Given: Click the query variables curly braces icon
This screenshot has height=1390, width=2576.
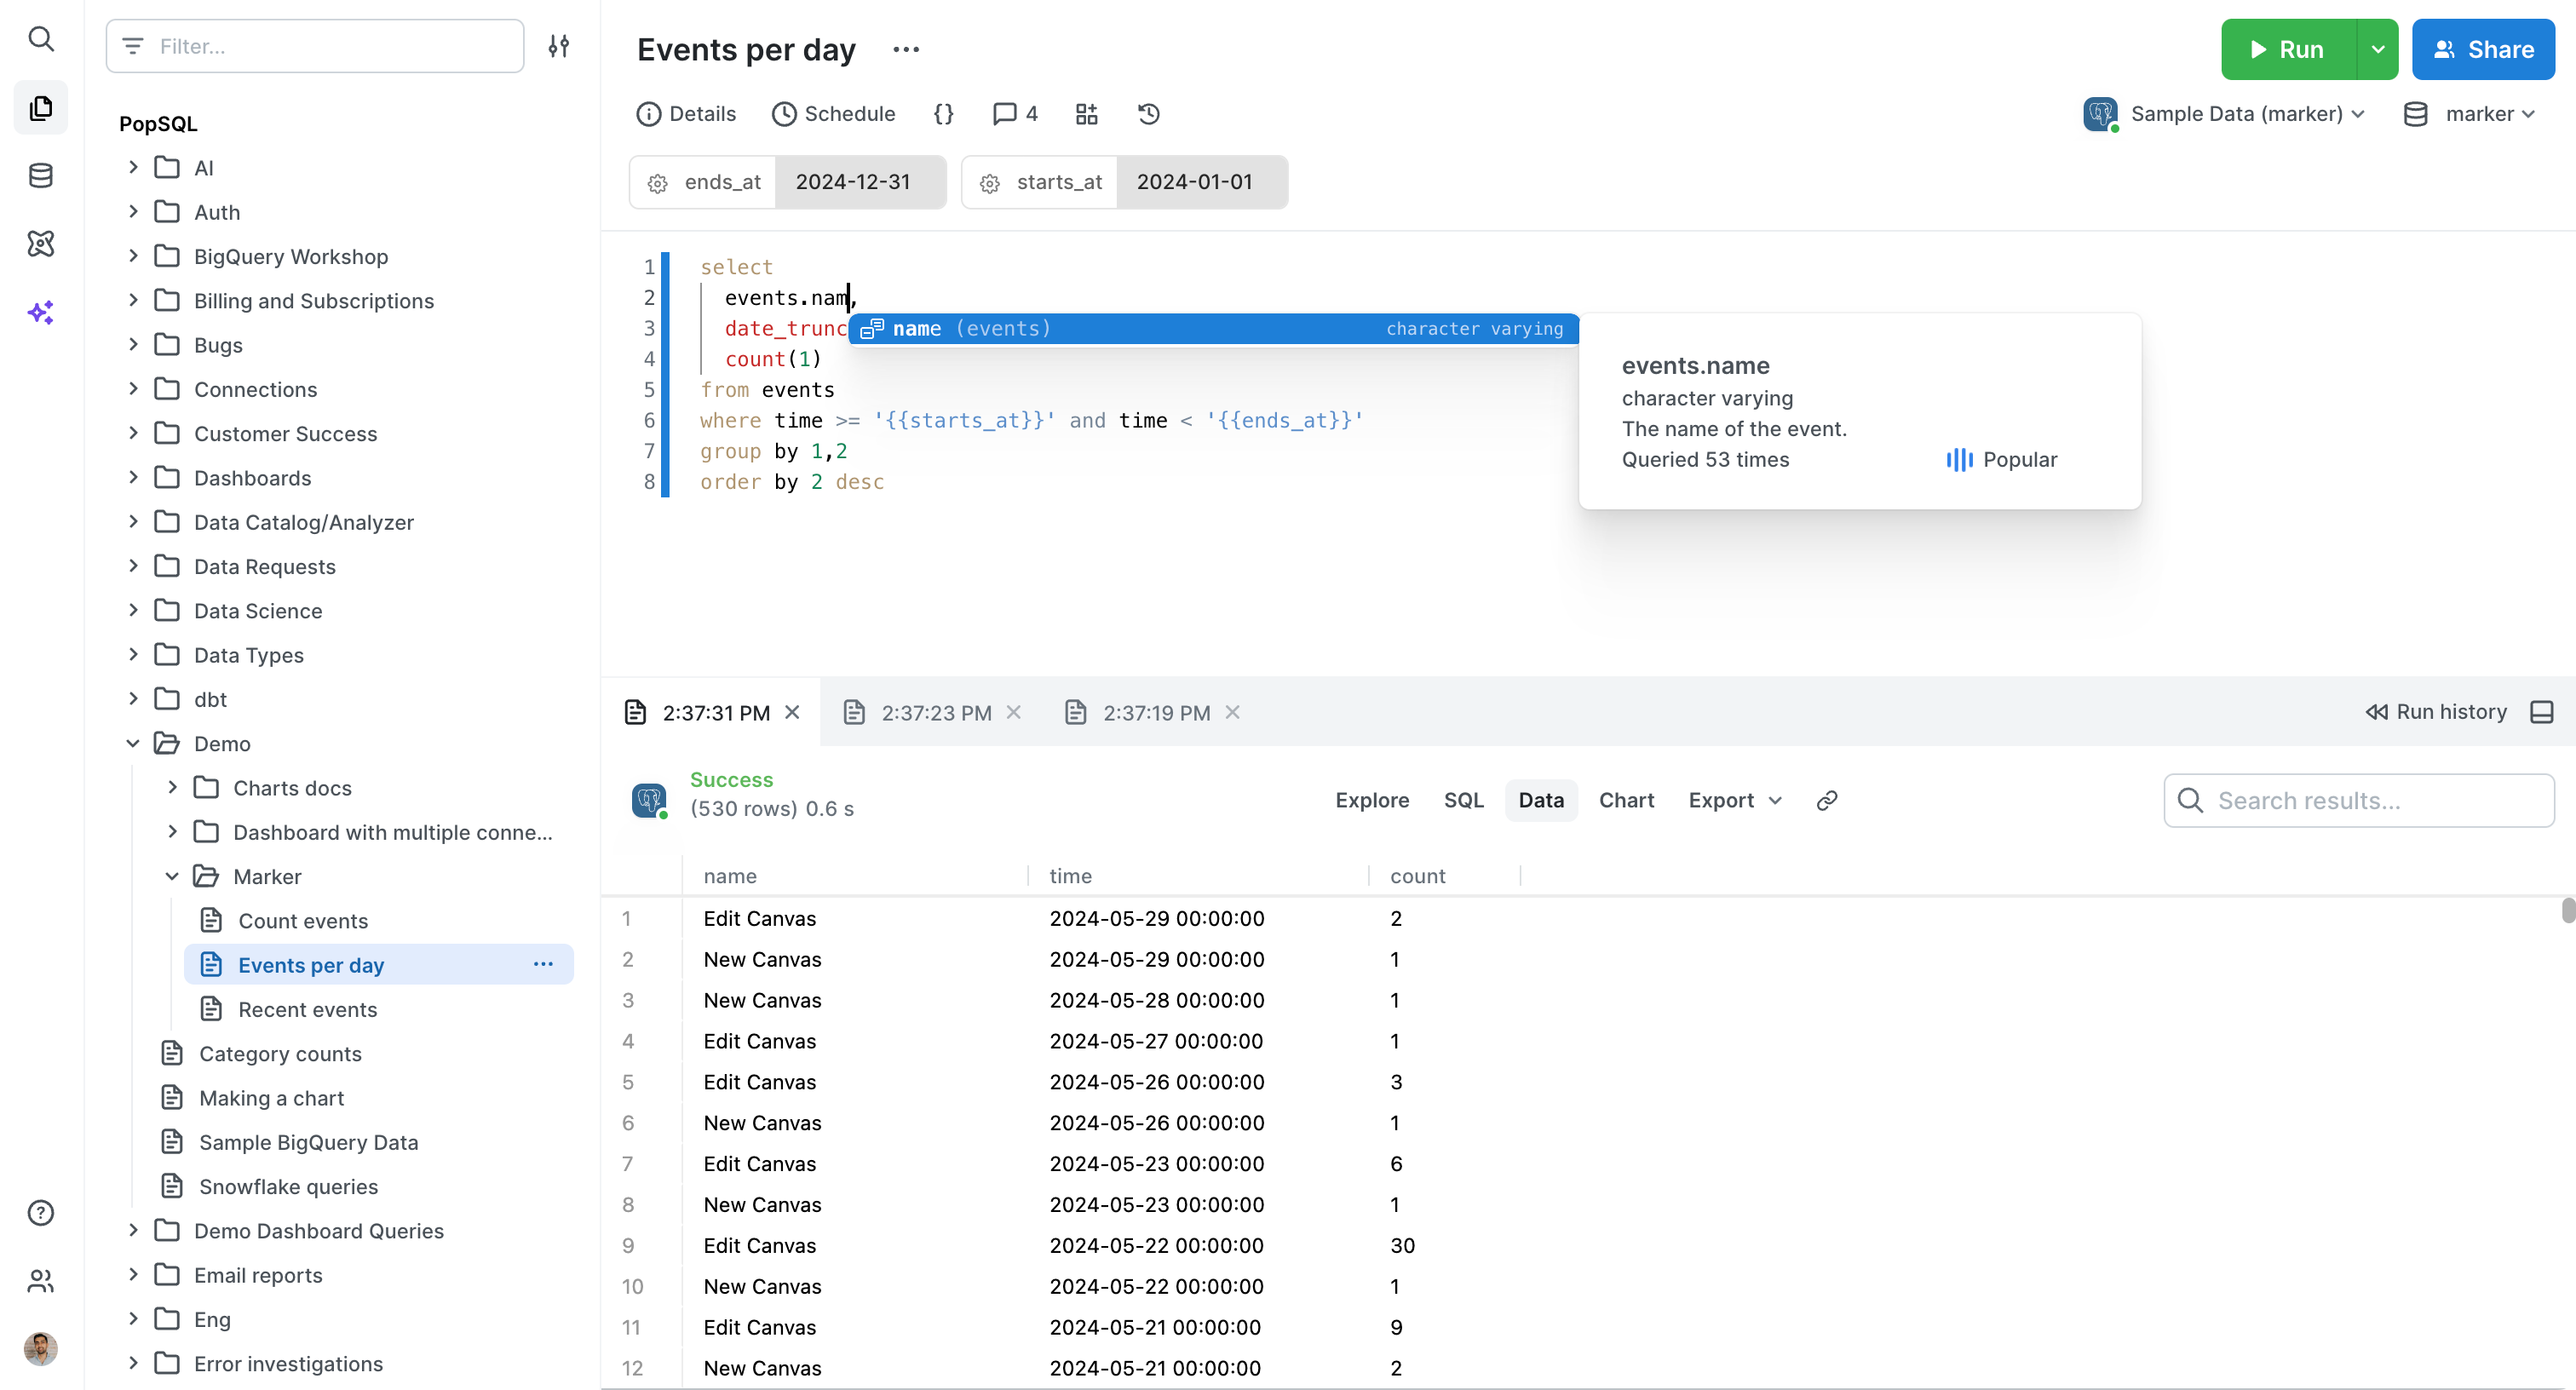Looking at the screenshot, I should point(943,114).
